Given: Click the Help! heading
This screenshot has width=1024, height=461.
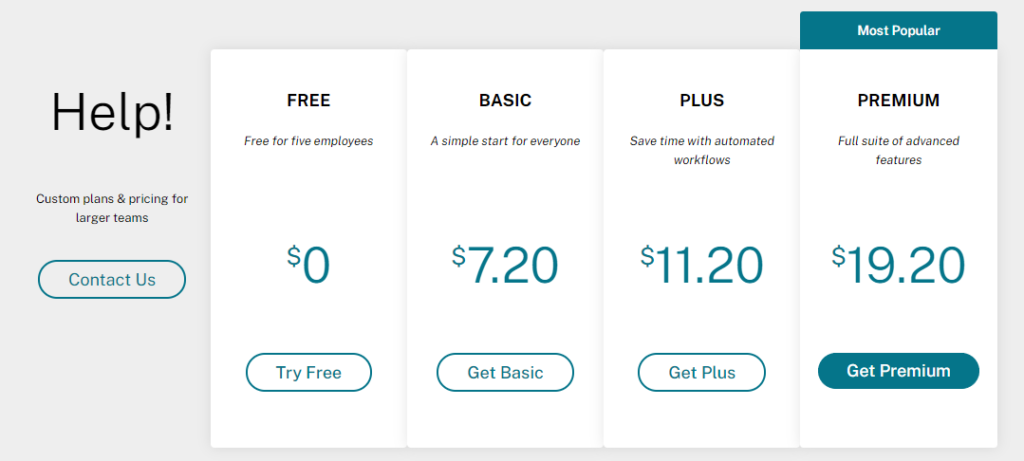Looking at the screenshot, I should pyautogui.click(x=112, y=112).
